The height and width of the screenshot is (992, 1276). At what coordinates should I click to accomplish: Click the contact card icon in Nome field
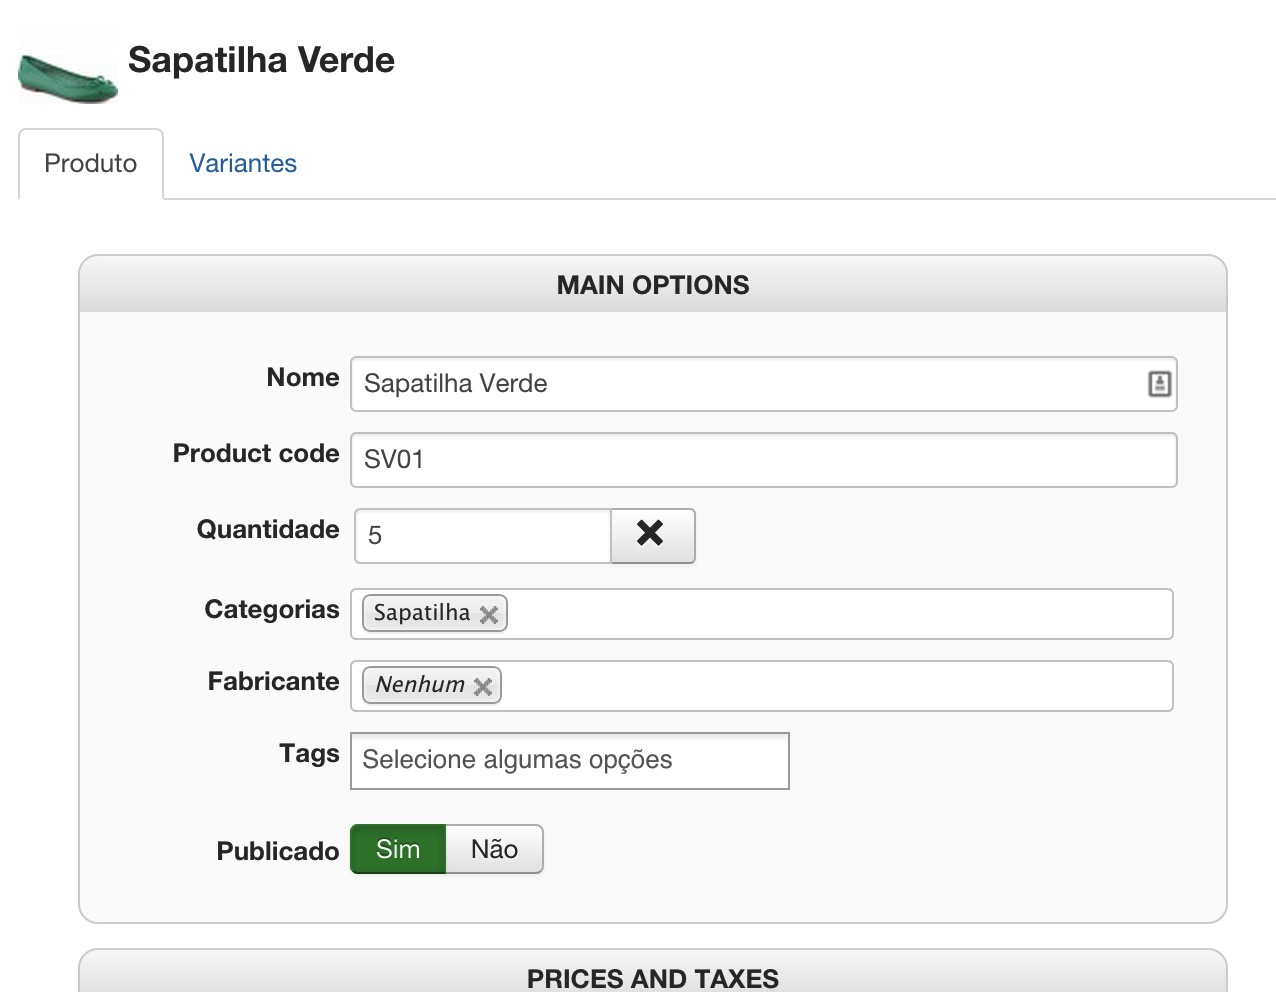pos(1159,383)
